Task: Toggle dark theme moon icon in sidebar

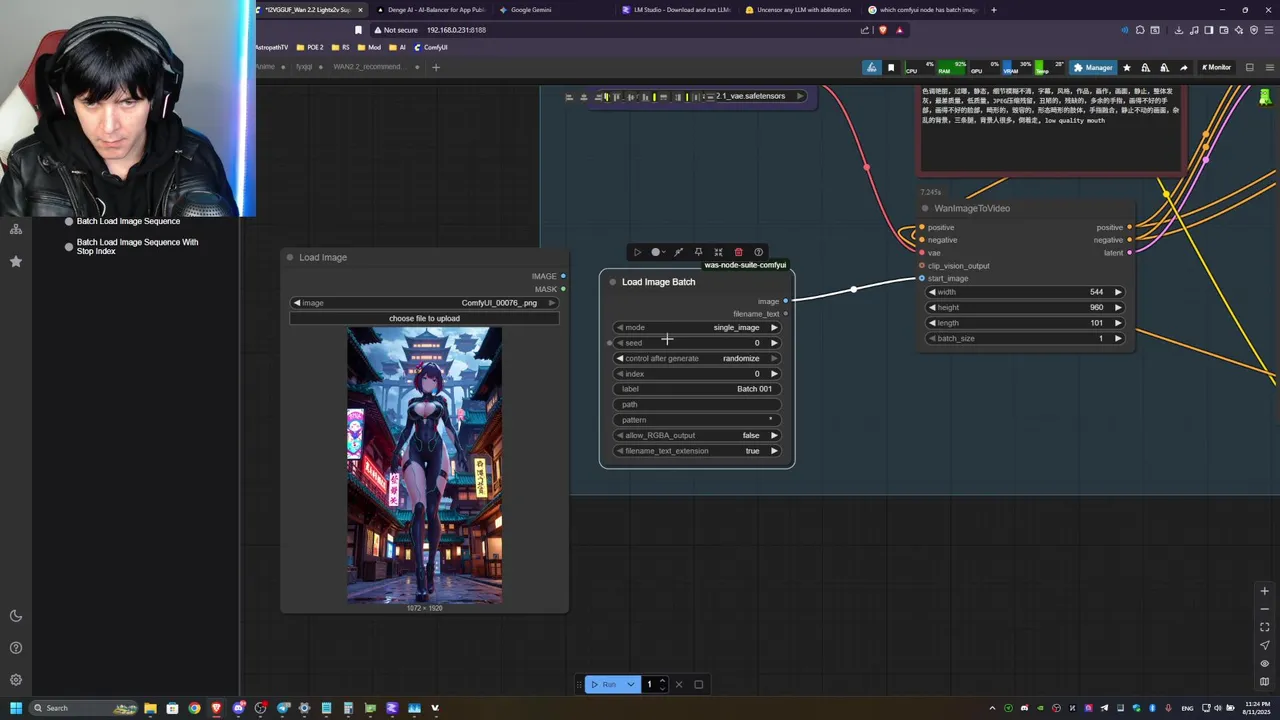Action: point(16,616)
